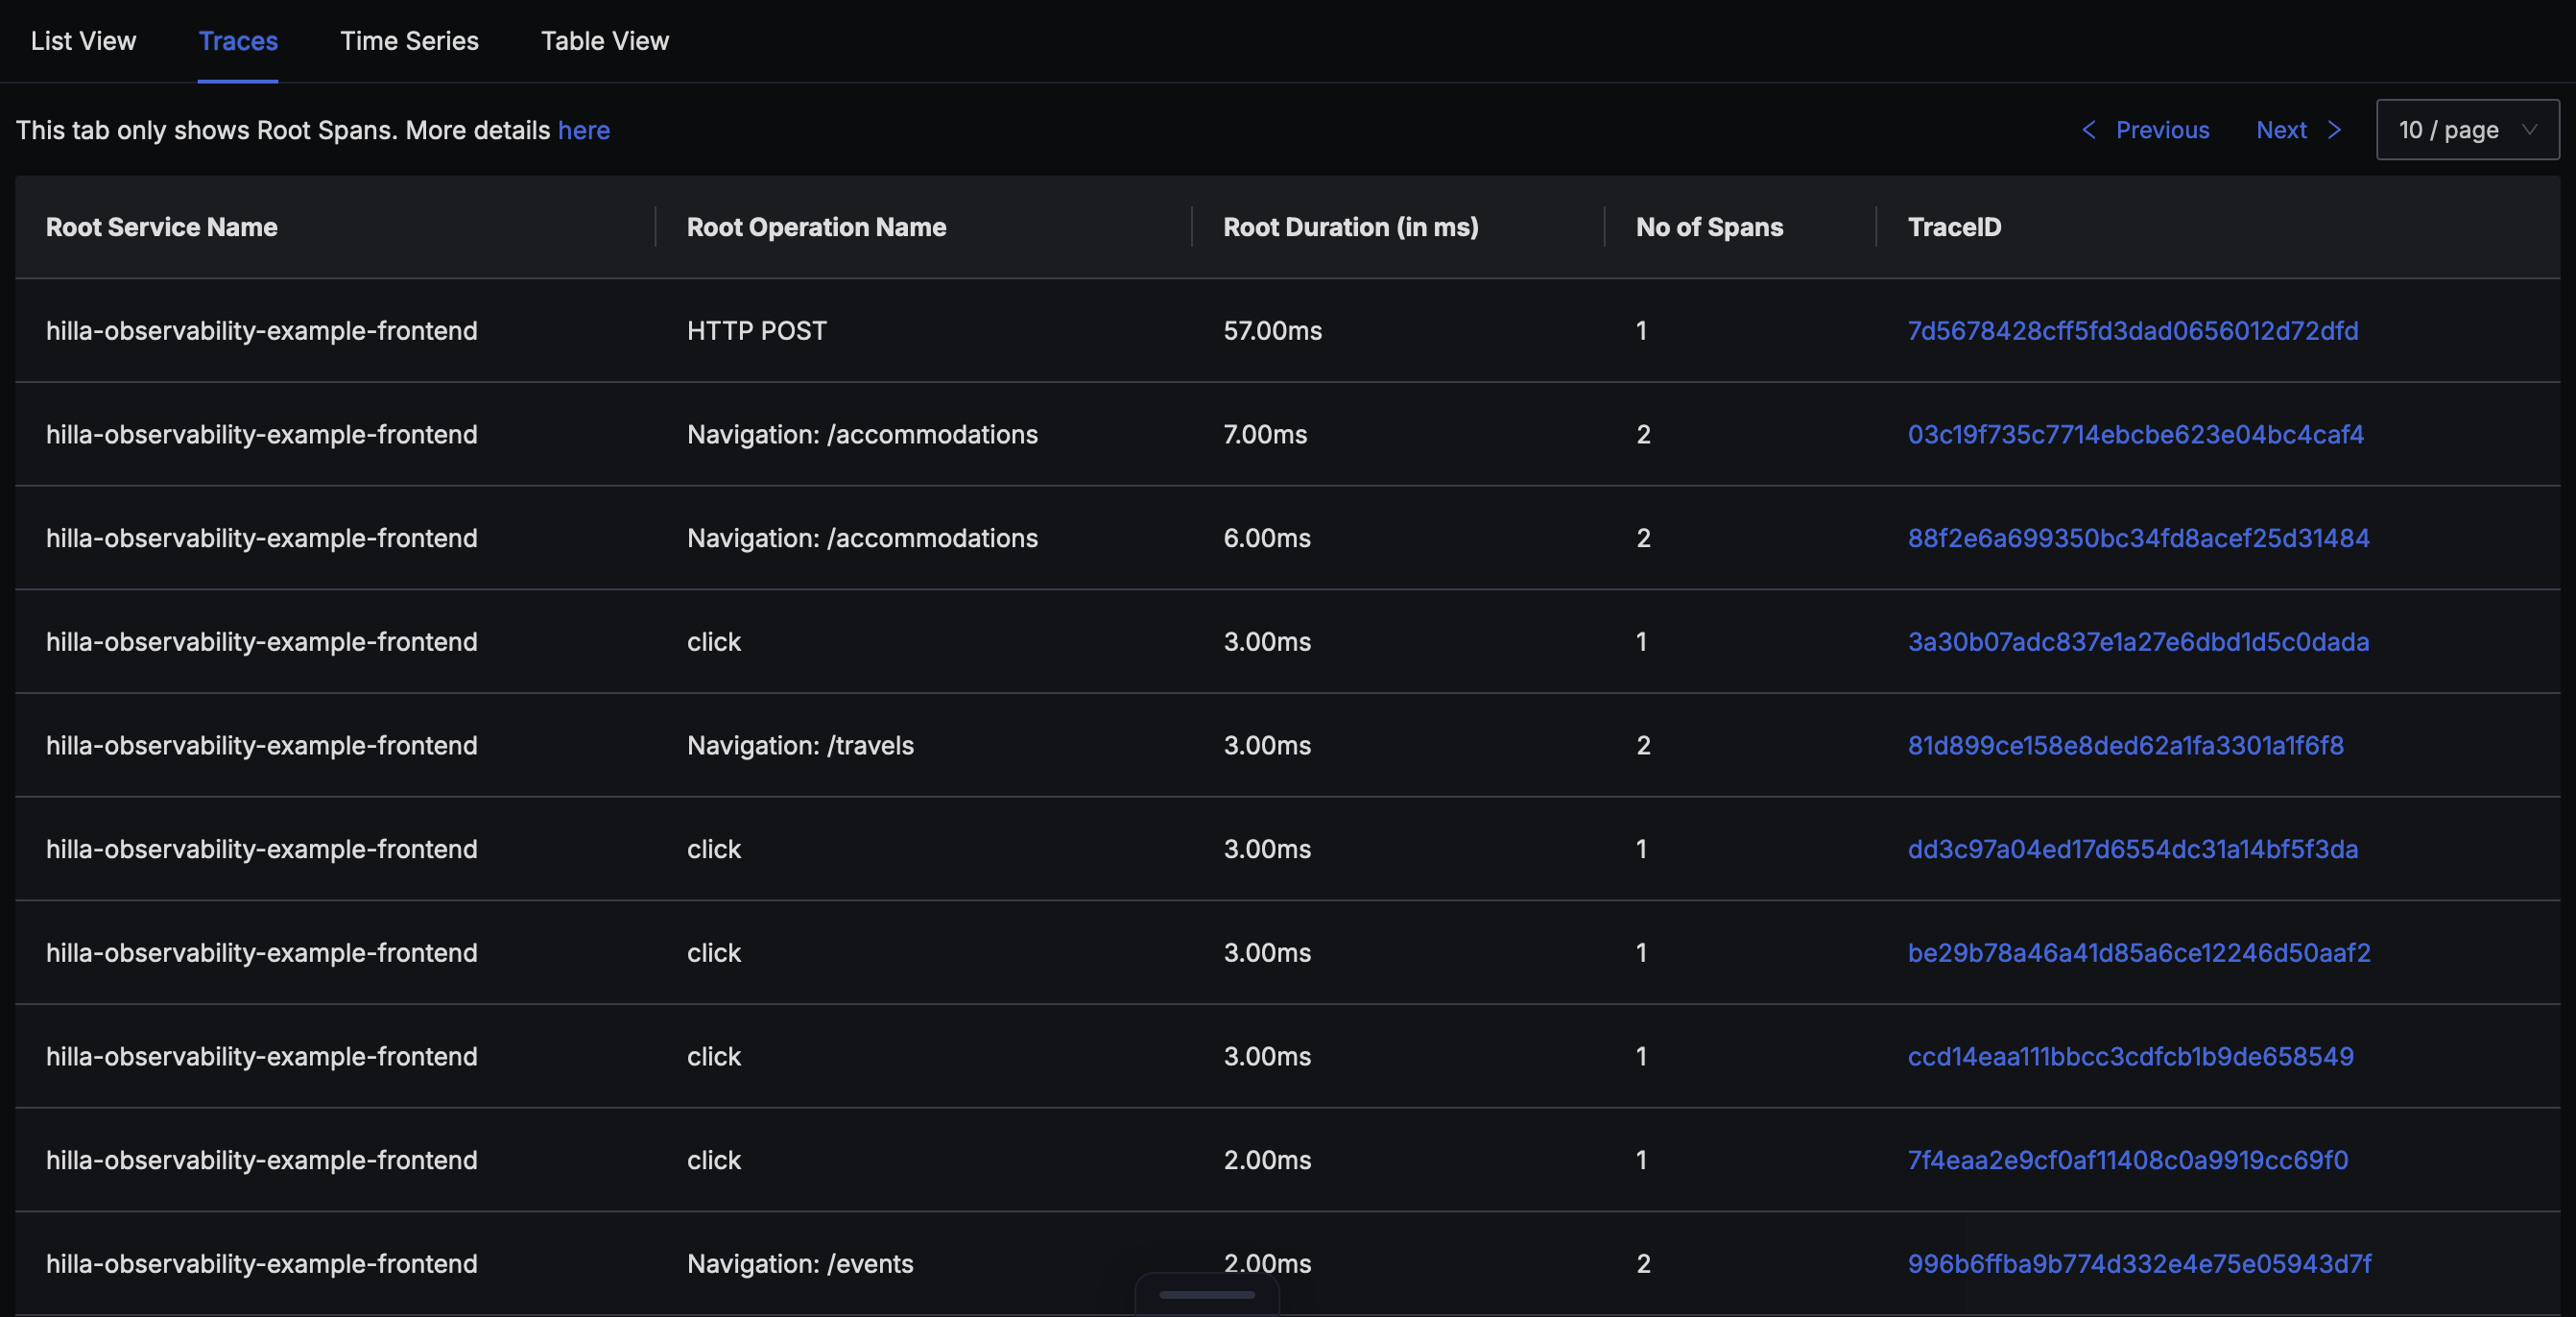
Task: Click the 7.00ms duration value
Action: (x=1265, y=435)
